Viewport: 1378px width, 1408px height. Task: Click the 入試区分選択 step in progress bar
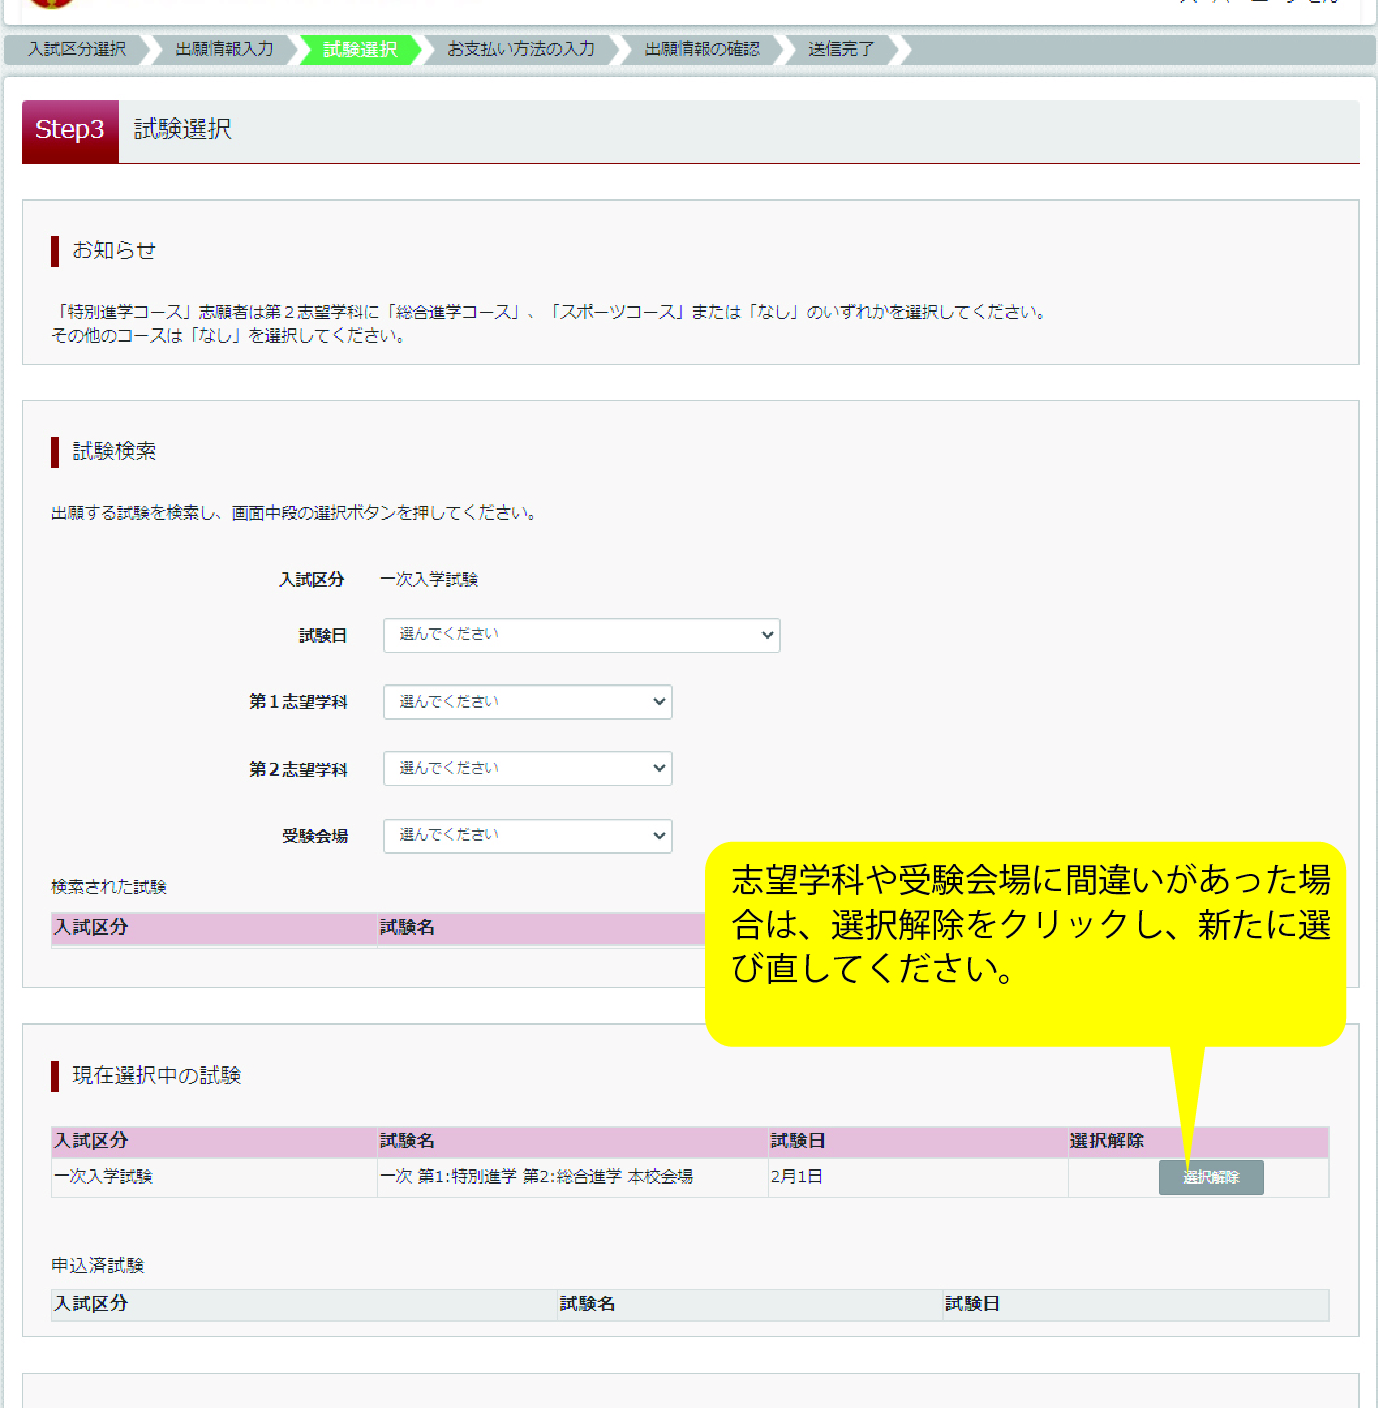pos(77,49)
